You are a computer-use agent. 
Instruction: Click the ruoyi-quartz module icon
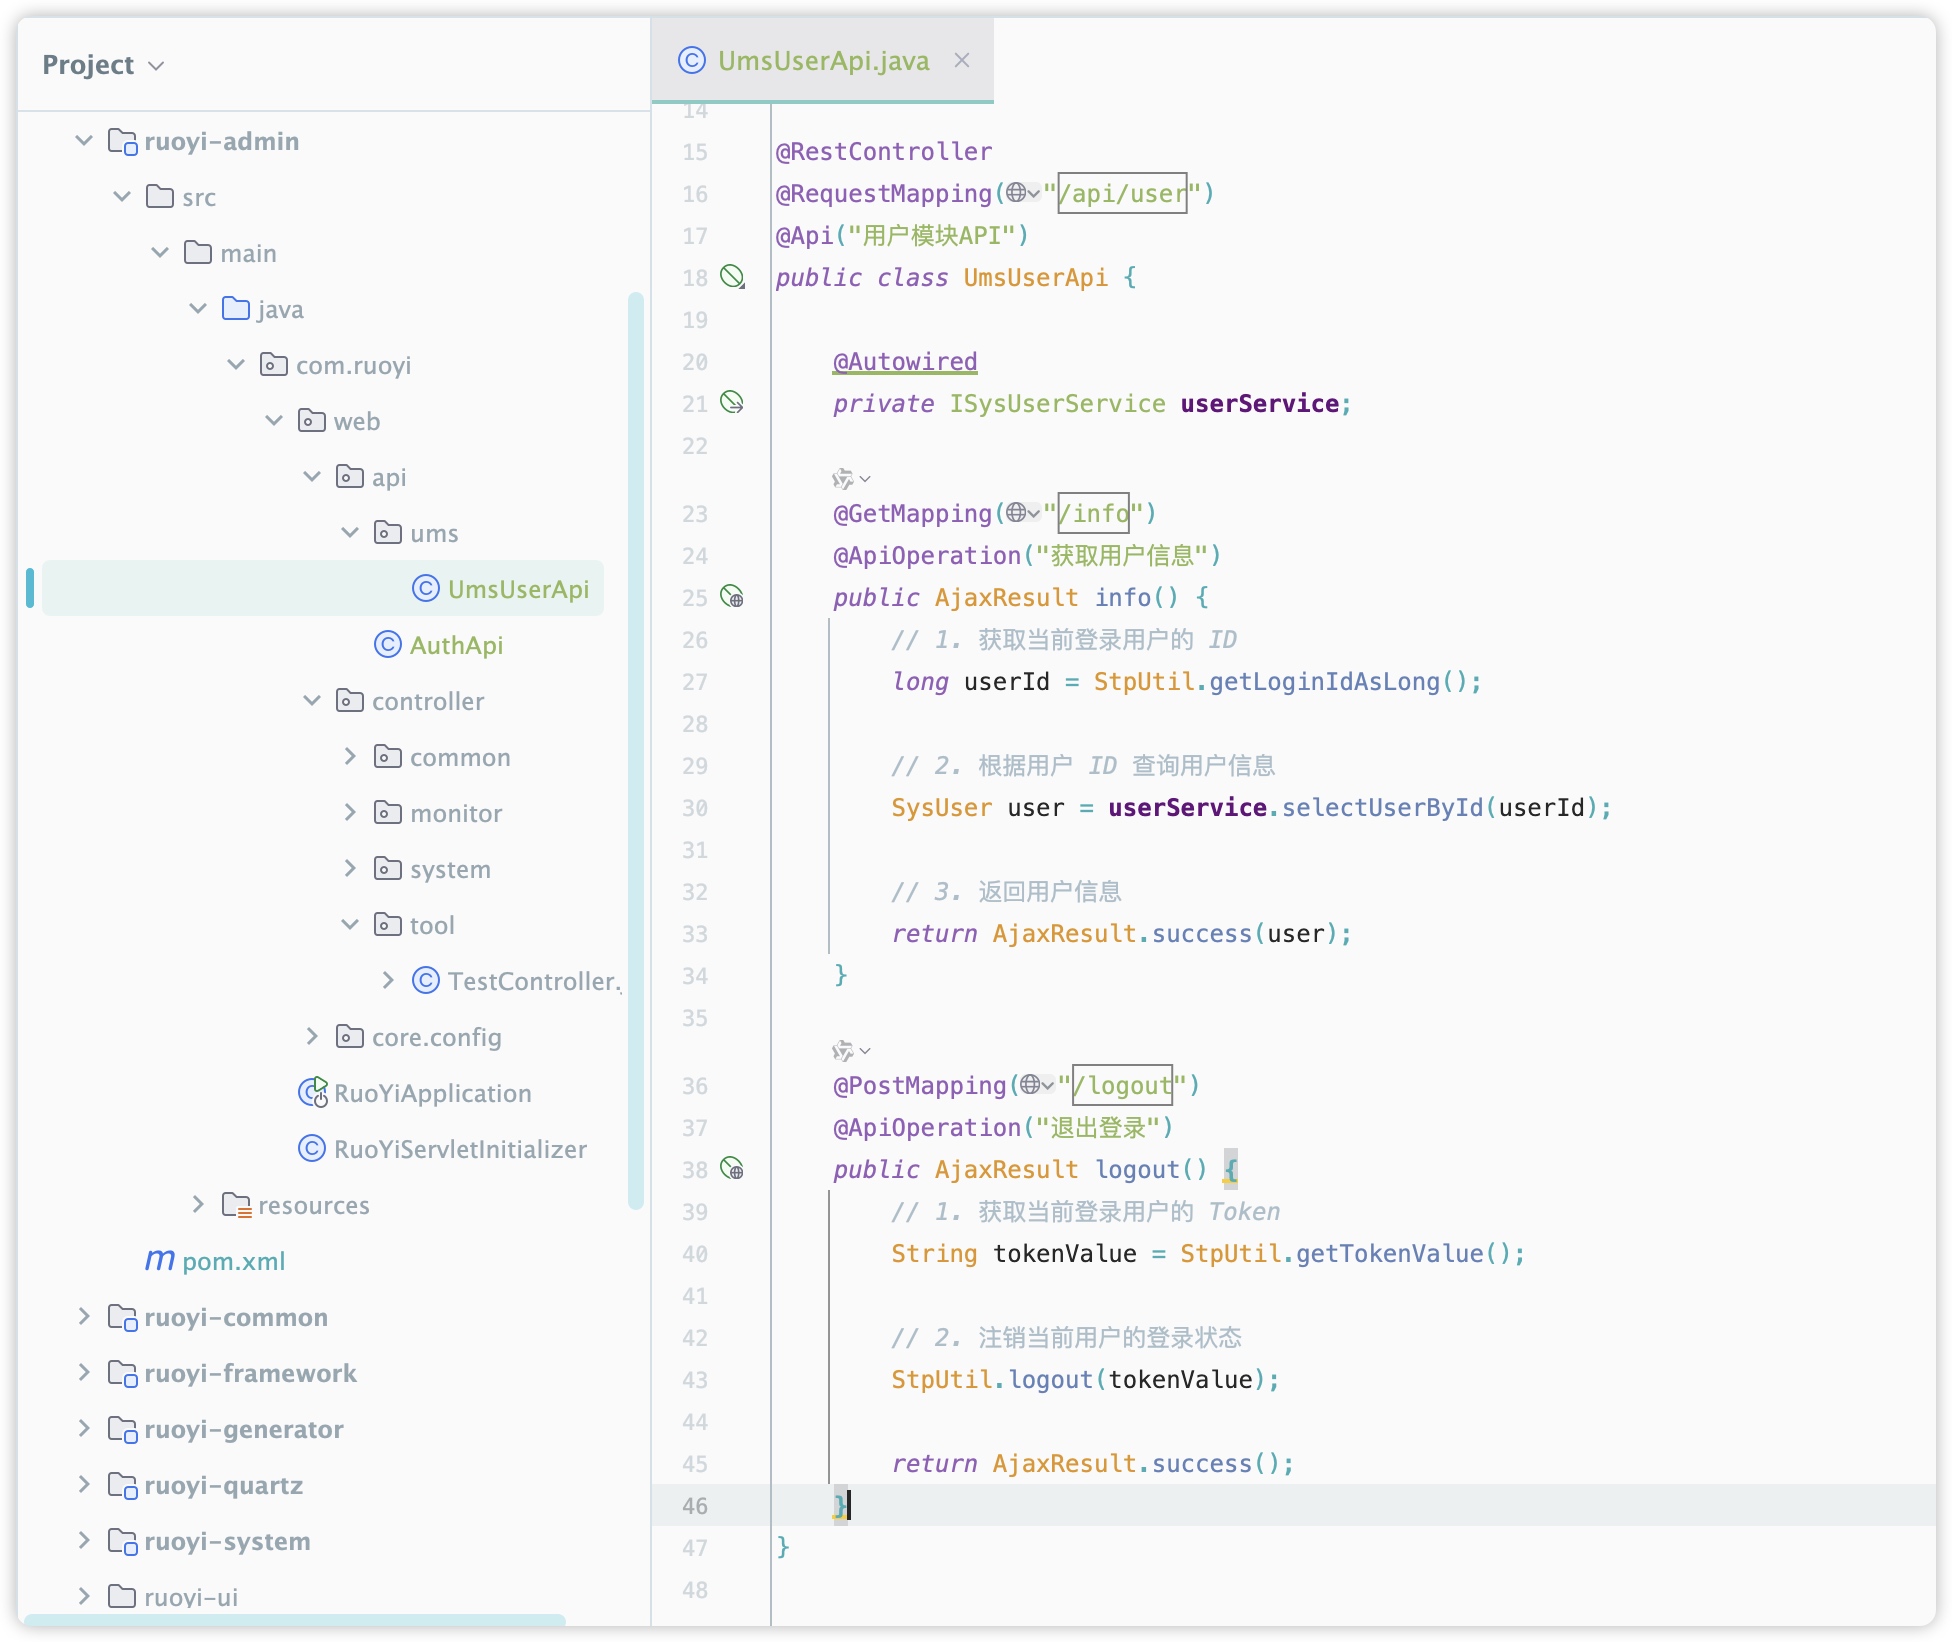(x=122, y=1486)
